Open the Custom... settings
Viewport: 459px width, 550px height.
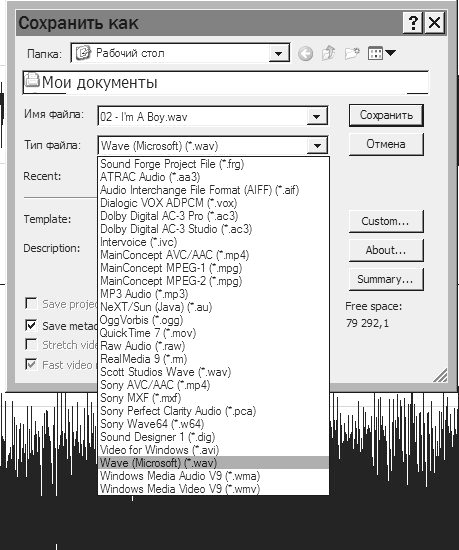pyautogui.click(x=386, y=221)
